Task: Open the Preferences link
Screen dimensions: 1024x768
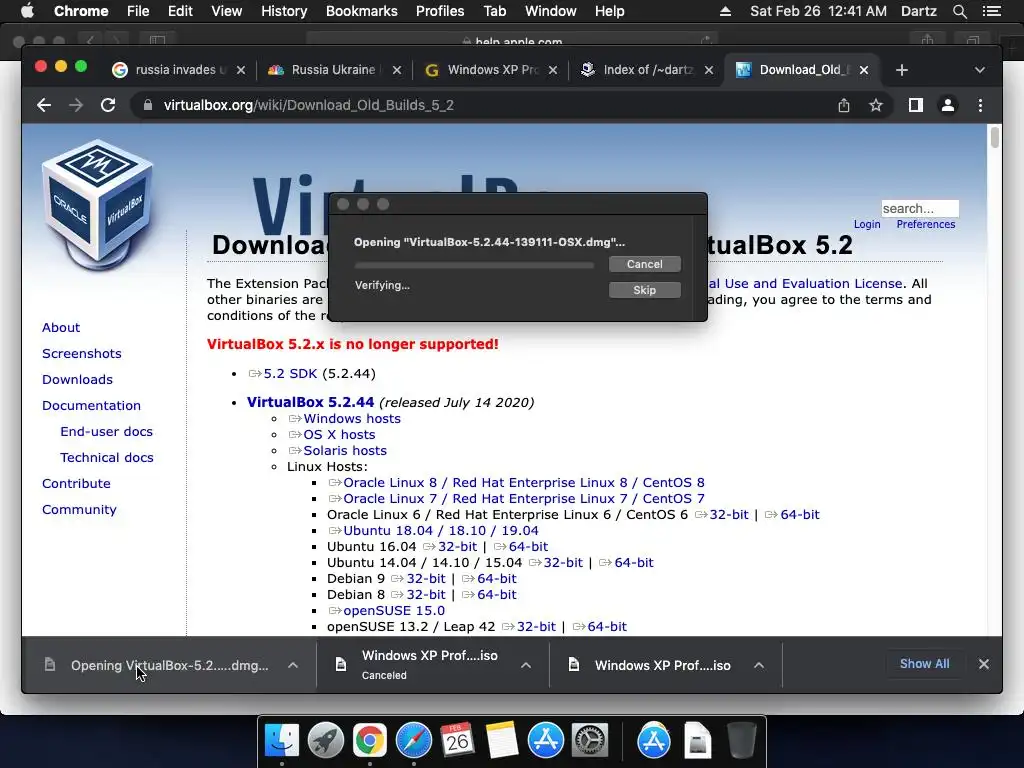Action: point(925,224)
